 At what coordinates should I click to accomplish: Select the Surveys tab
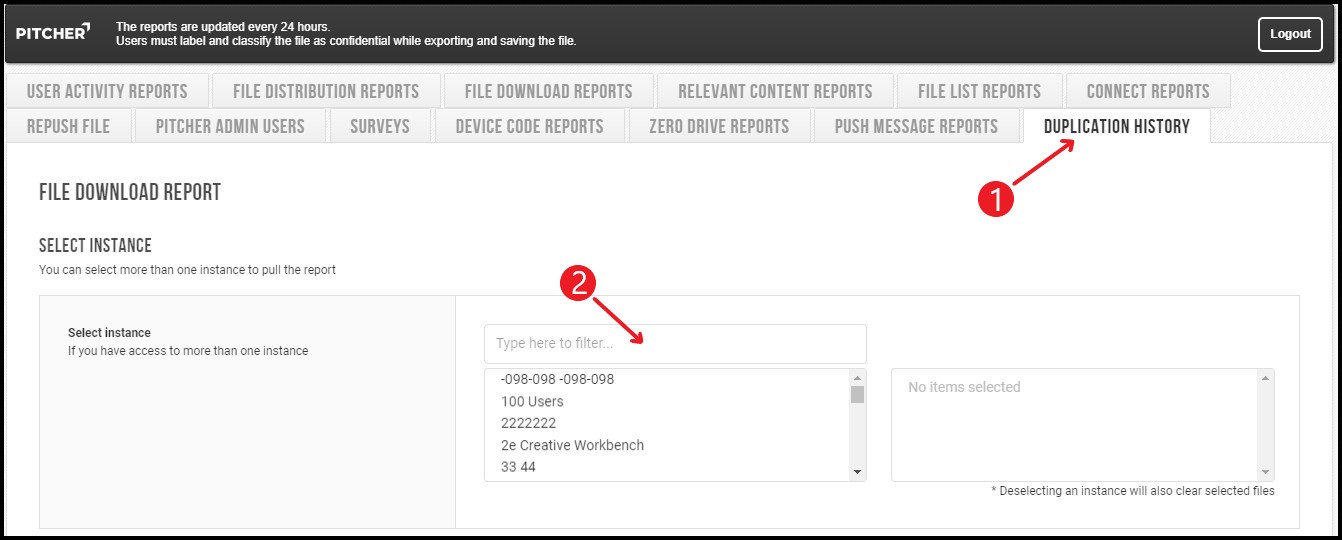click(x=380, y=126)
